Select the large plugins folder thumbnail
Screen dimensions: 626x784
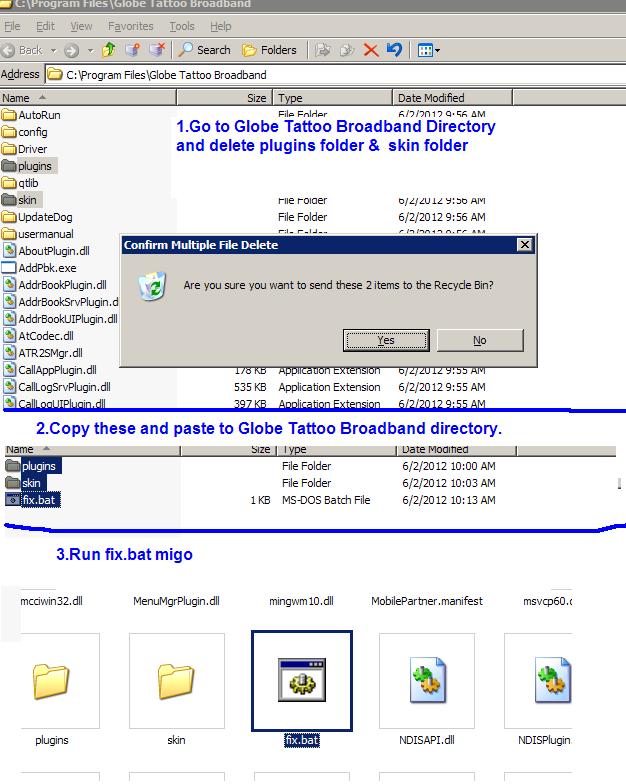pyautogui.click(x=52, y=681)
